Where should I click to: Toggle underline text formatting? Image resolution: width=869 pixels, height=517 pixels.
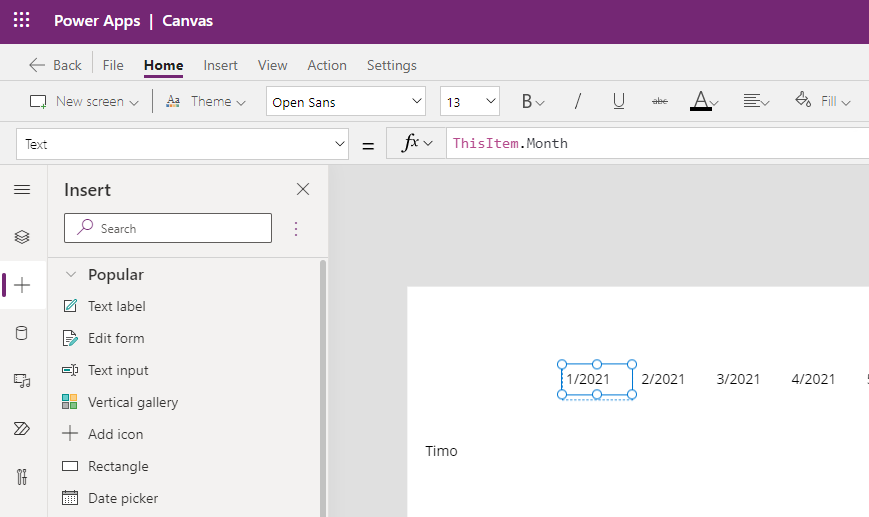coord(619,102)
